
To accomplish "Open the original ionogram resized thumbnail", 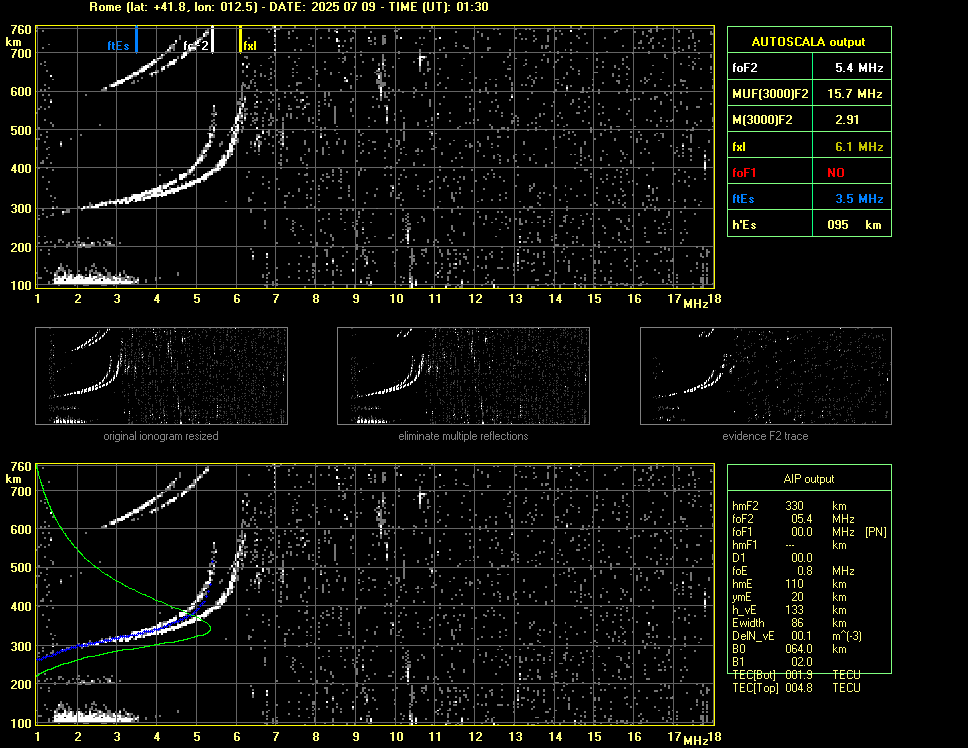I will (161, 376).
